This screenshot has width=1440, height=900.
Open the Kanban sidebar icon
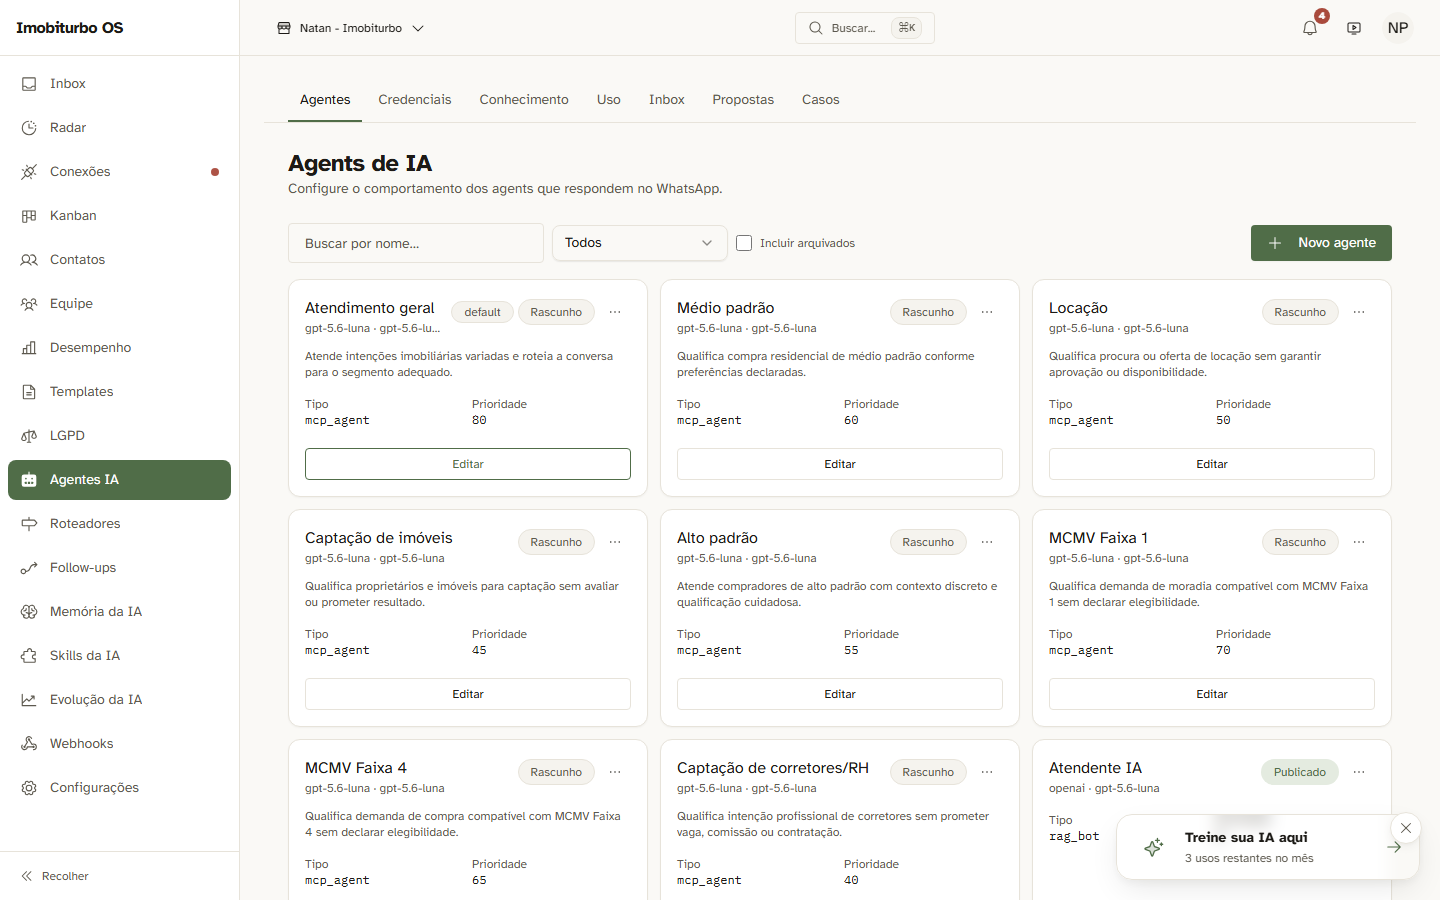tap(29, 216)
